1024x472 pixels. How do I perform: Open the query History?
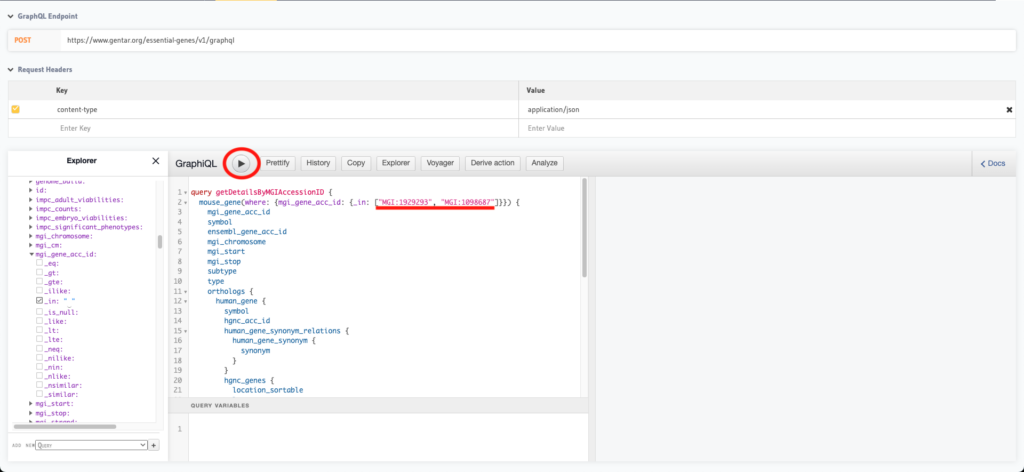tap(318, 163)
